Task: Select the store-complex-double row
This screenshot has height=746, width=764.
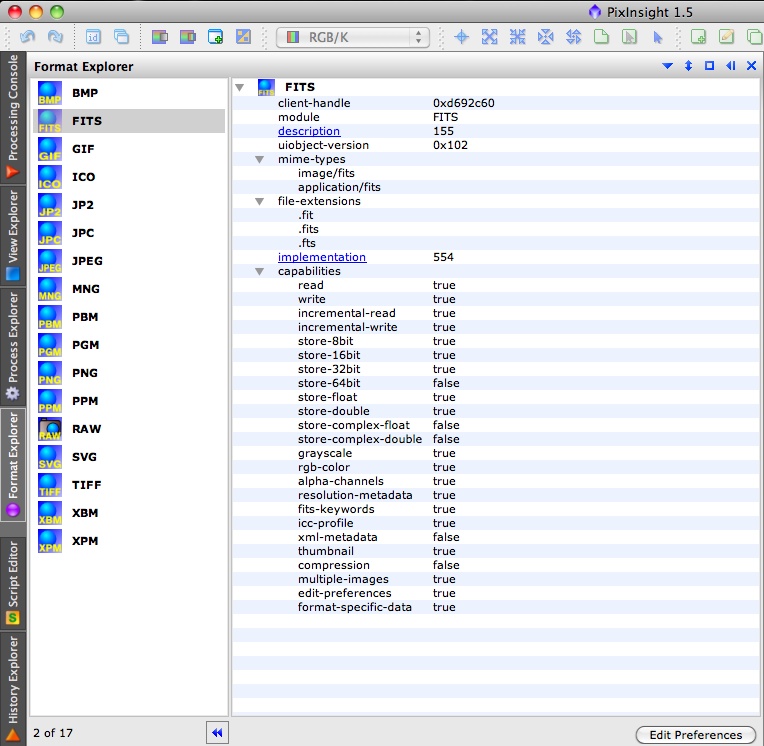Action: coord(496,439)
